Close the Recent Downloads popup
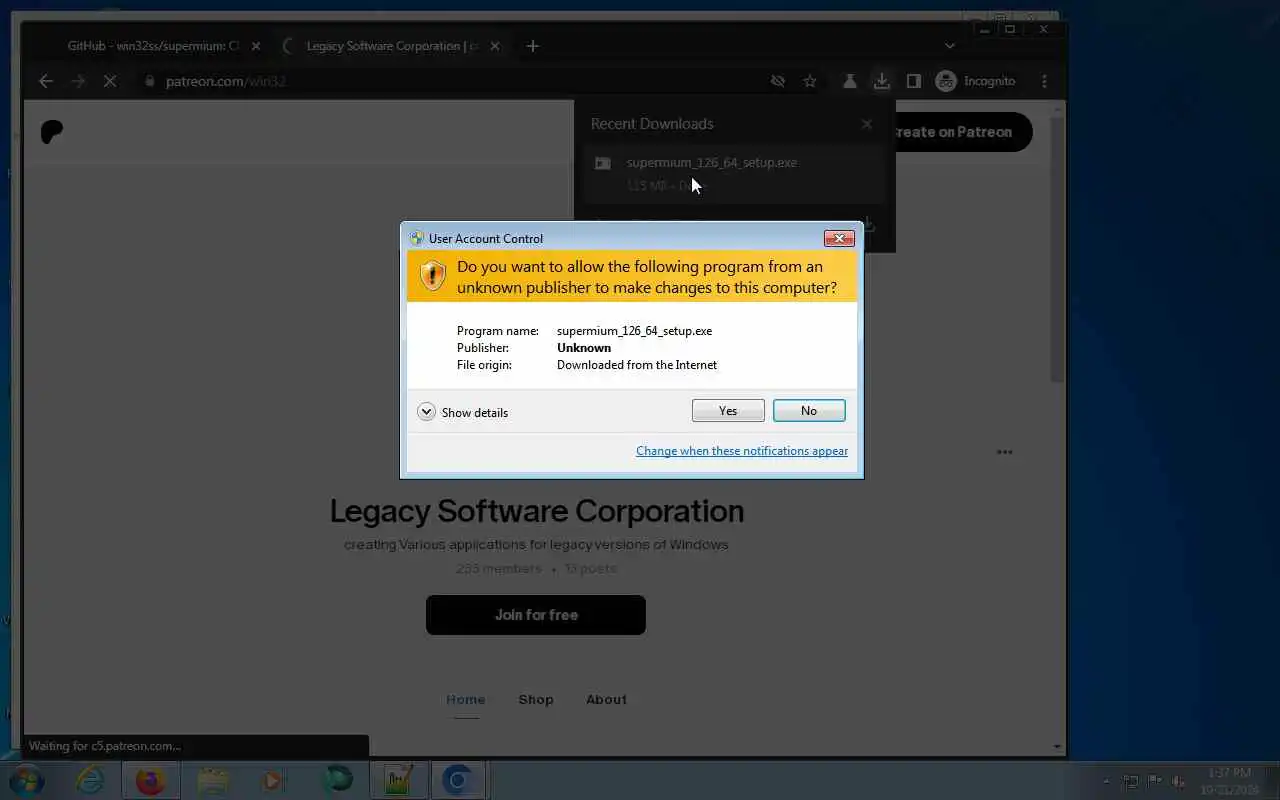 867,124
